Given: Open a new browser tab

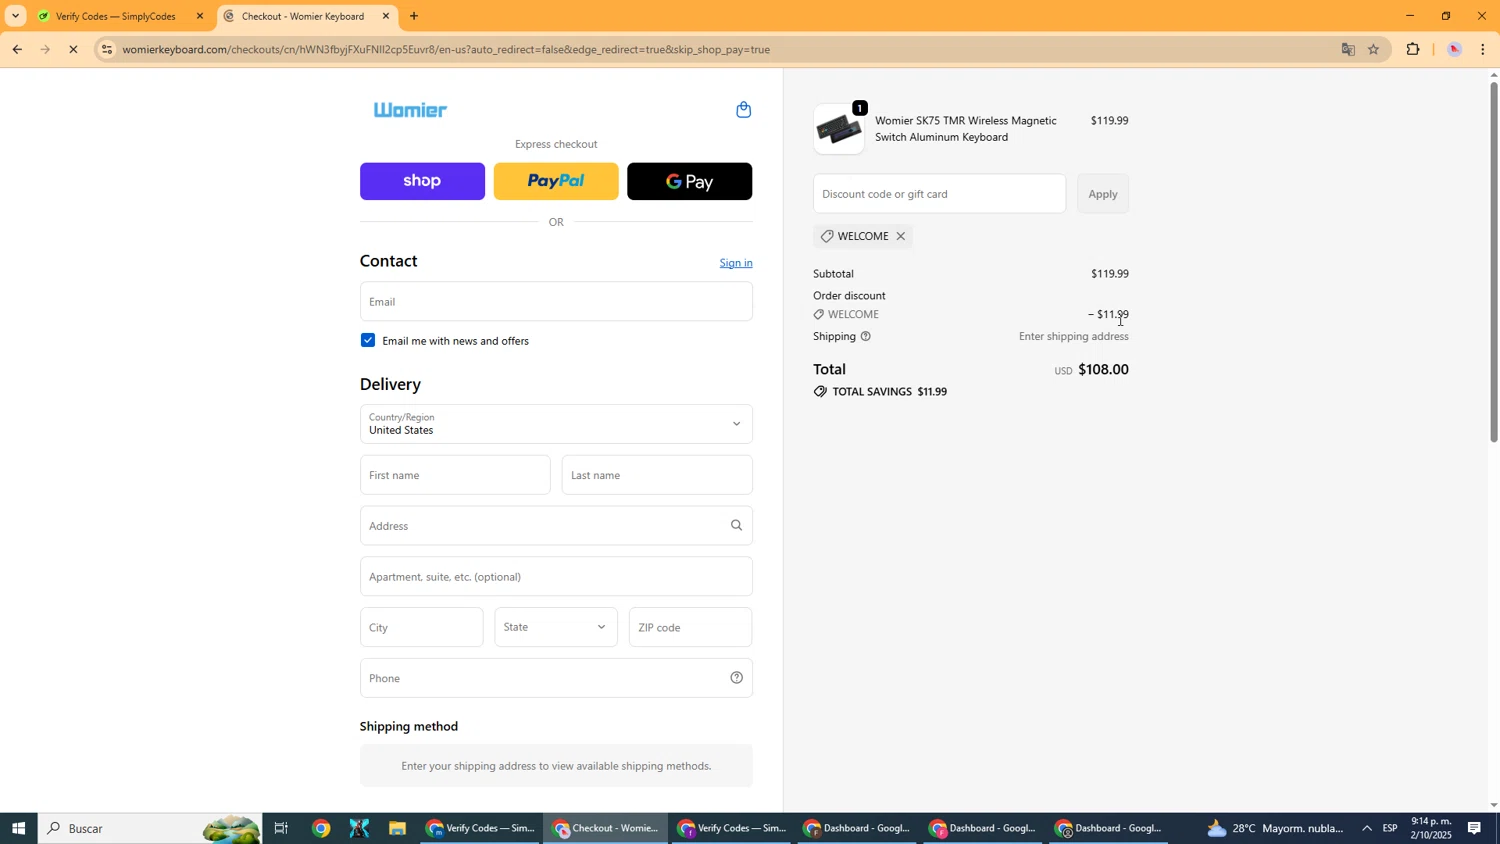Looking at the screenshot, I should click(414, 16).
